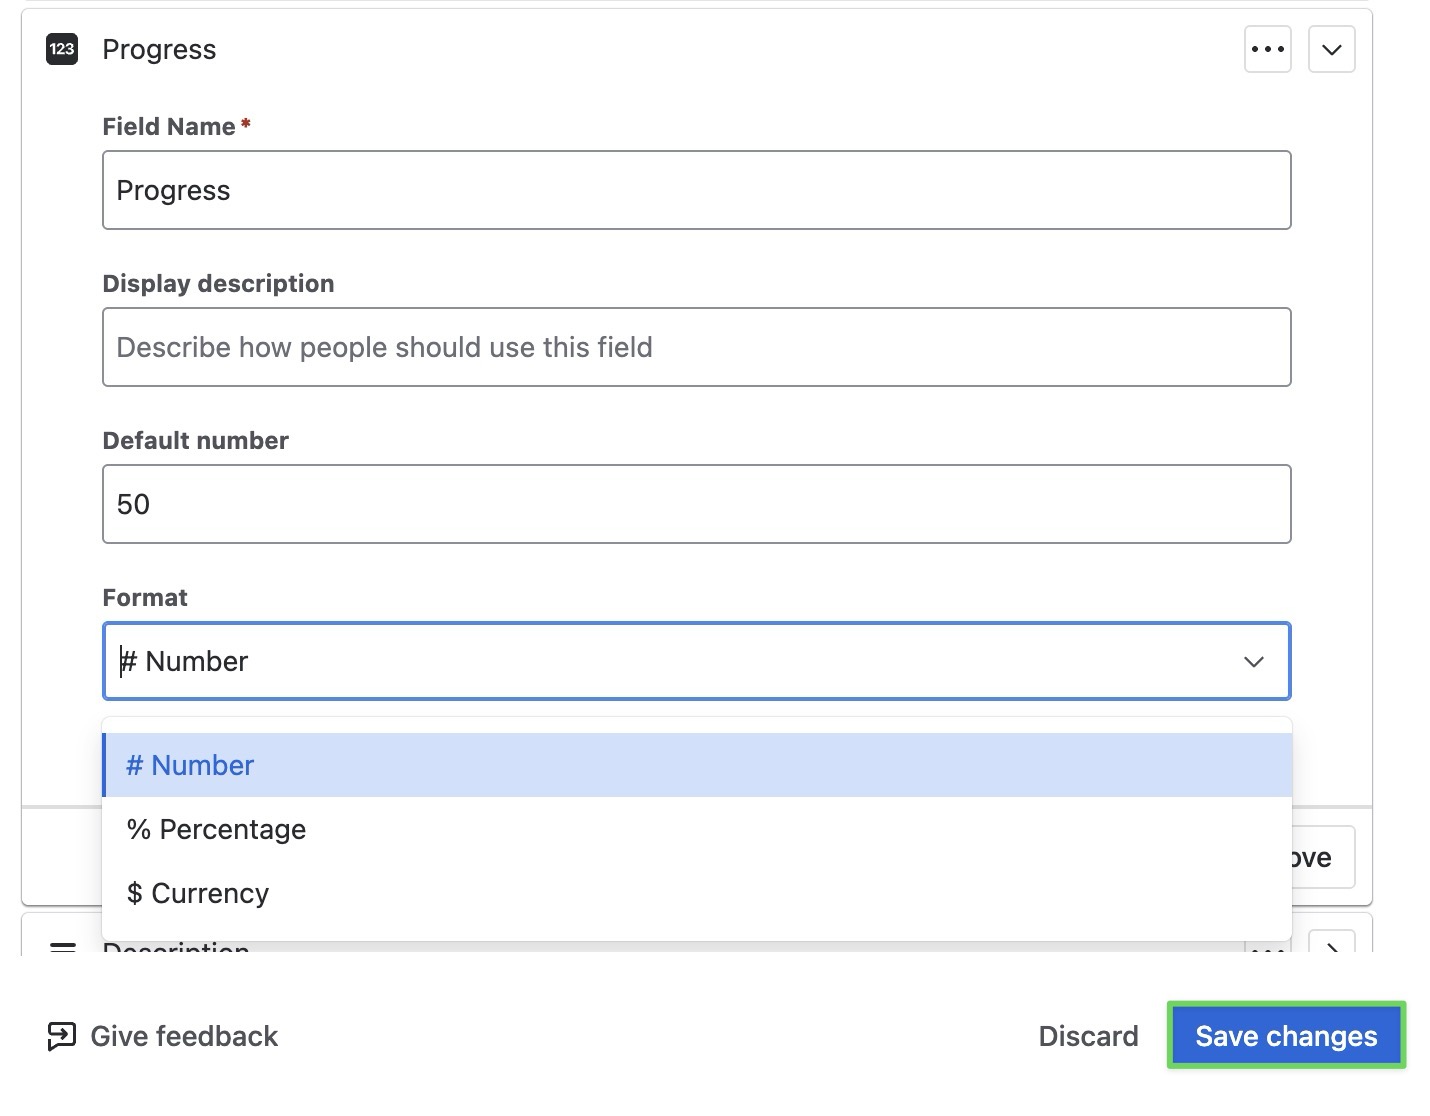This screenshot has width=1430, height=1116.
Task: Click the Progress title in the section header
Action: click(x=159, y=49)
